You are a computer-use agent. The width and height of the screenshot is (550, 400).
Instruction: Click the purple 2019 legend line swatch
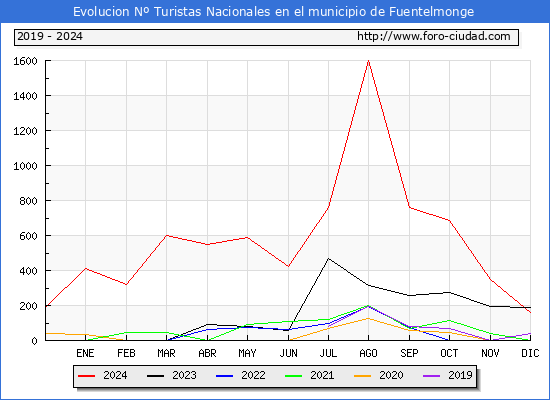(431, 376)
